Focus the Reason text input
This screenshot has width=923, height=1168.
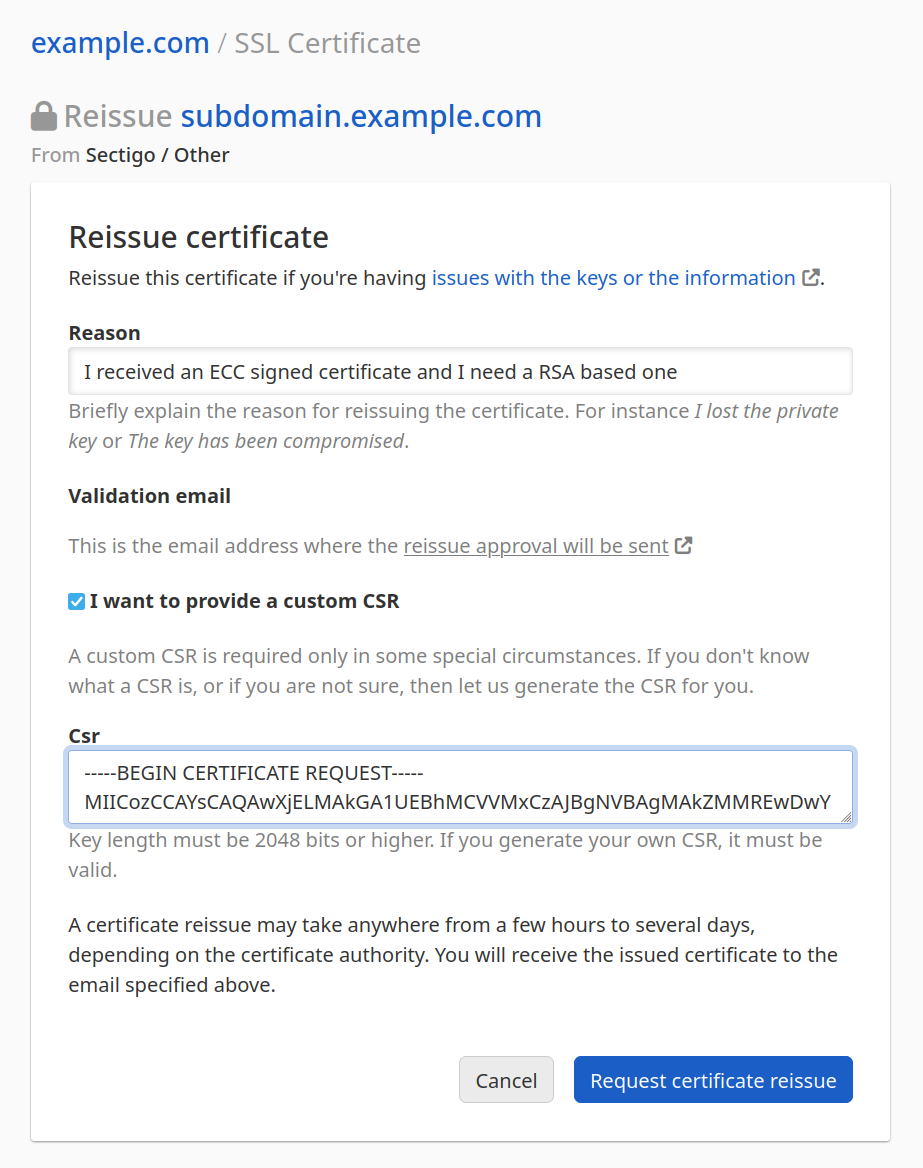(460, 372)
